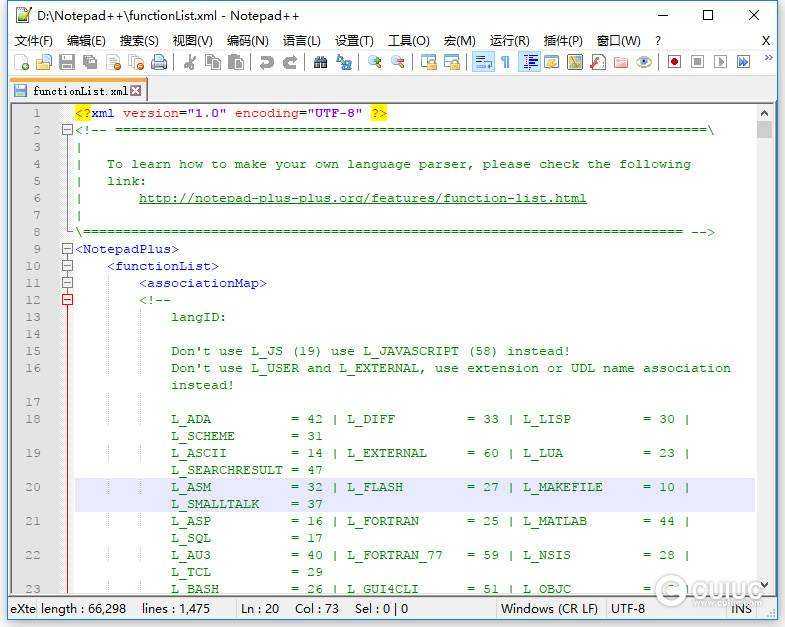This screenshot has width=785, height=627.
Task: Click the INS indicator in status bar
Action: 741,608
